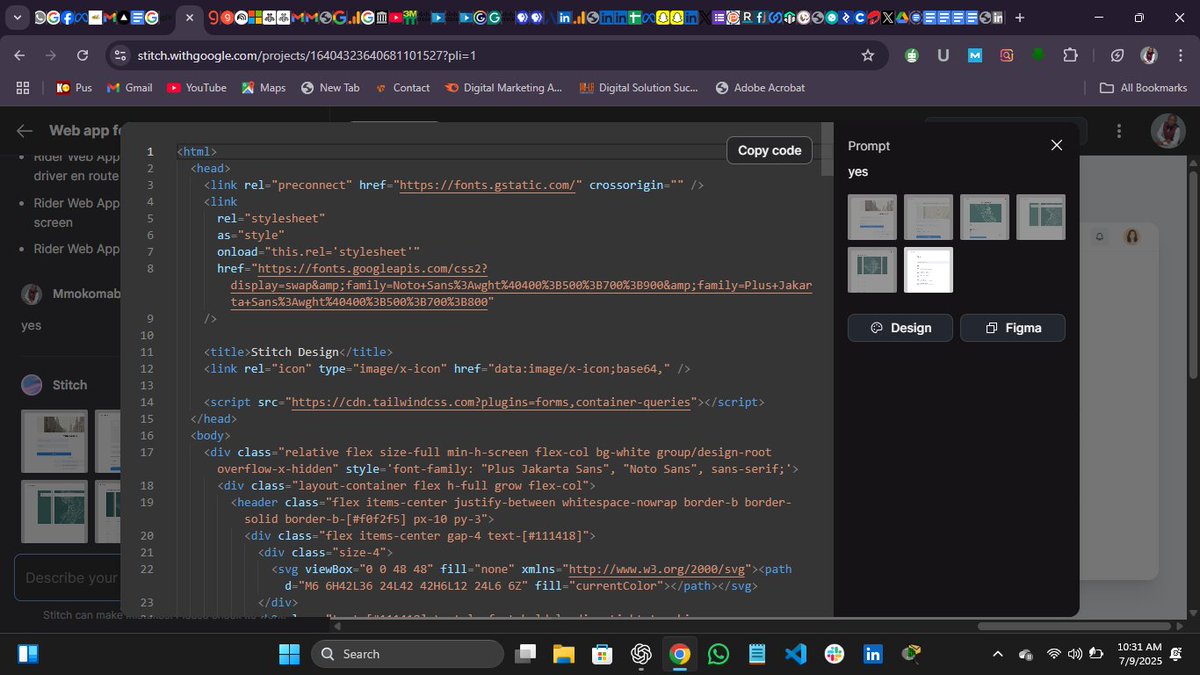Select the first prompt thumbnail image

click(x=872, y=217)
